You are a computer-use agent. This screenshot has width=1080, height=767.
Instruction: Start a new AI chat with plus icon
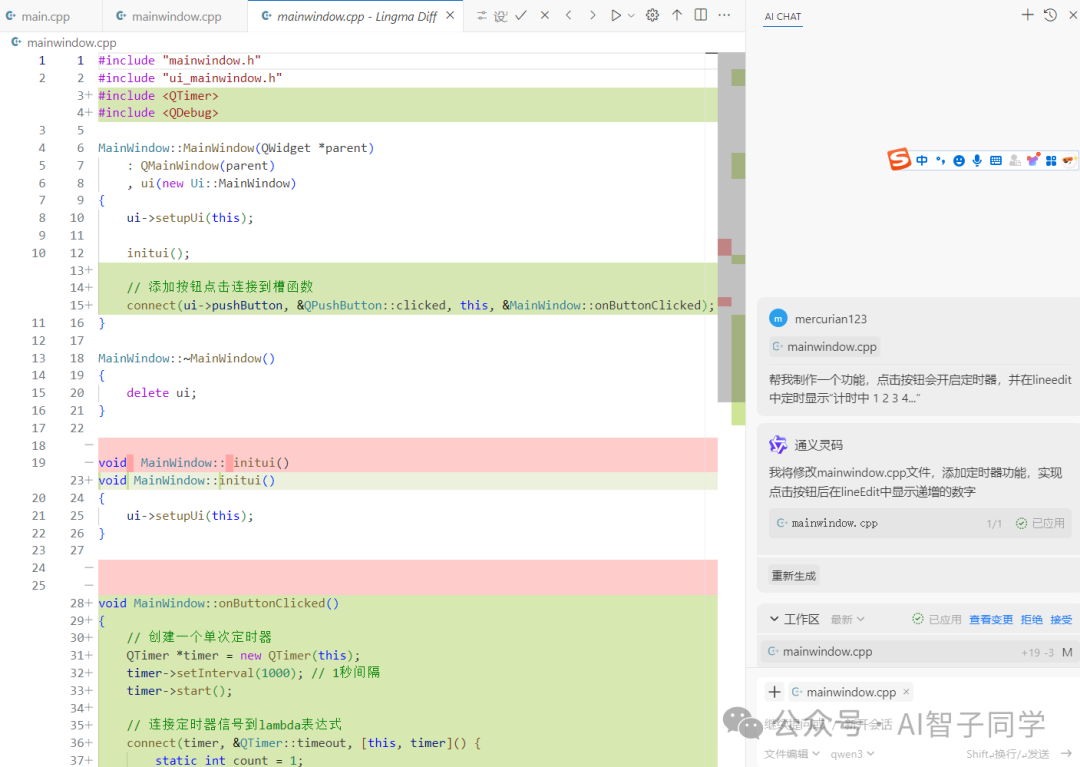click(1027, 14)
